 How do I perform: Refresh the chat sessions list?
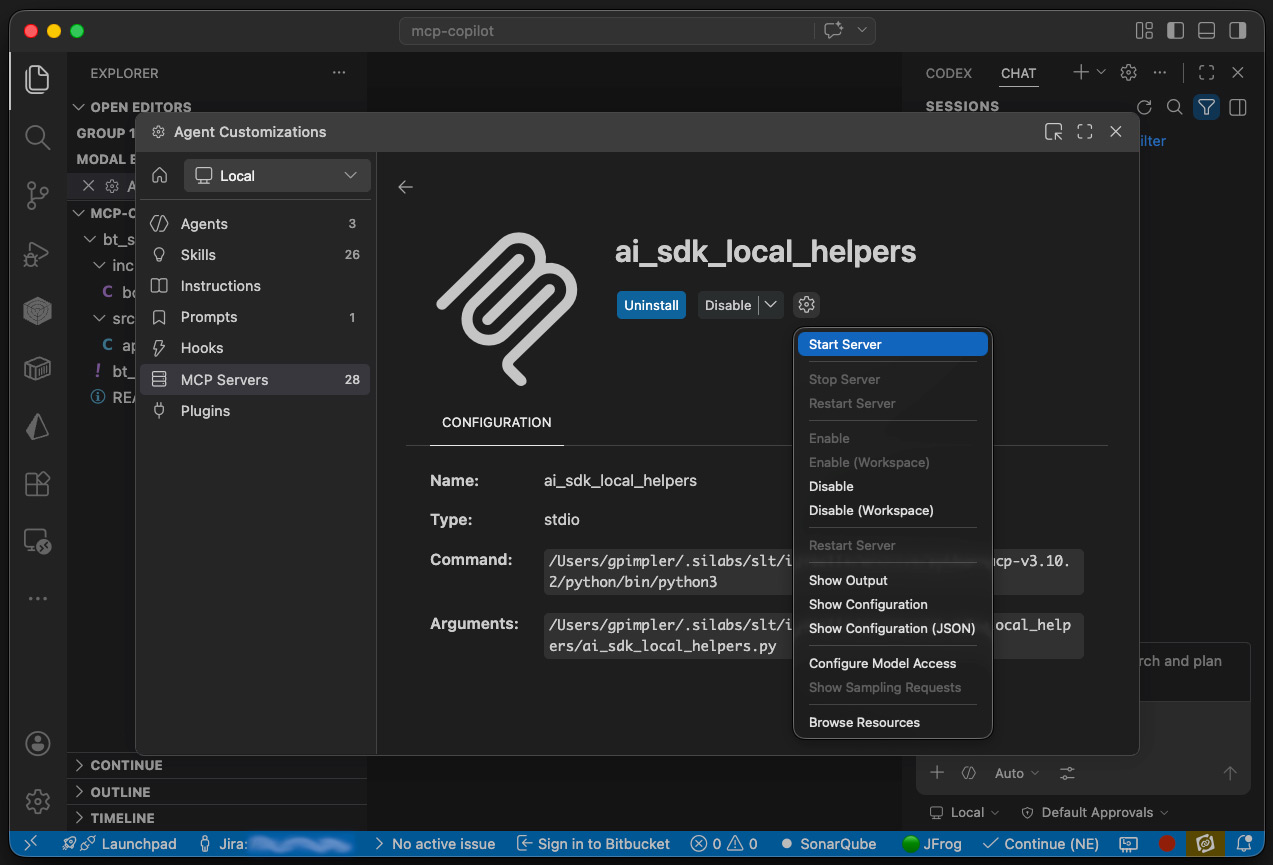[x=1145, y=107]
